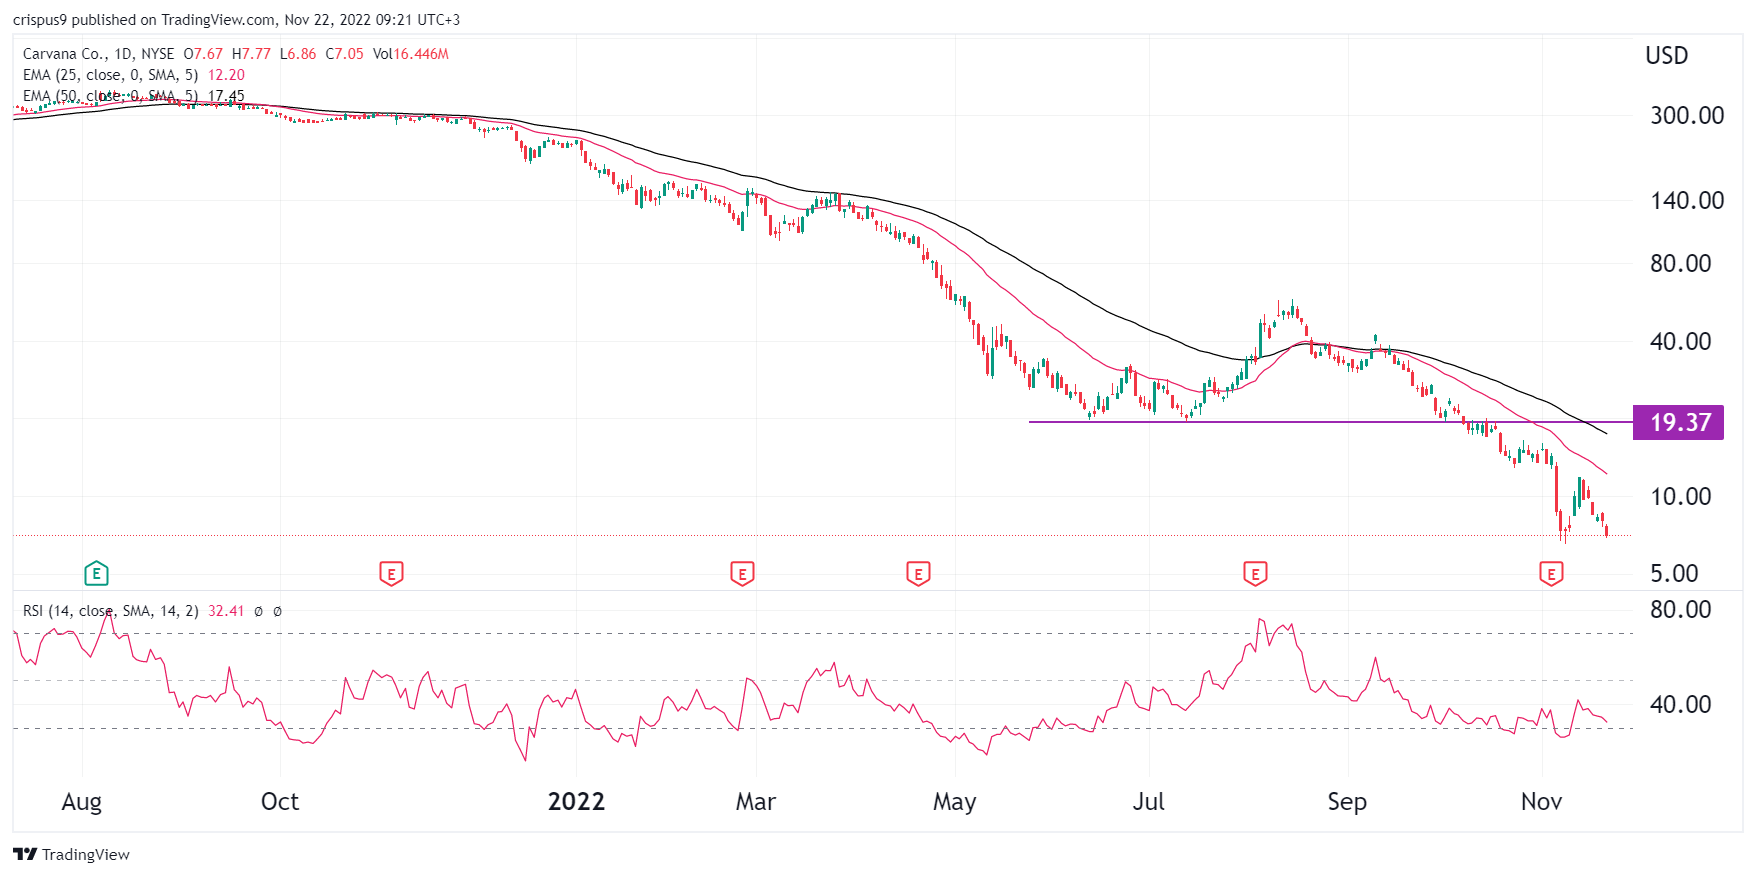This screenshot has width=1756, height=876.
Task: Click the 2022 label on time axis
Action: pos(576,802)
